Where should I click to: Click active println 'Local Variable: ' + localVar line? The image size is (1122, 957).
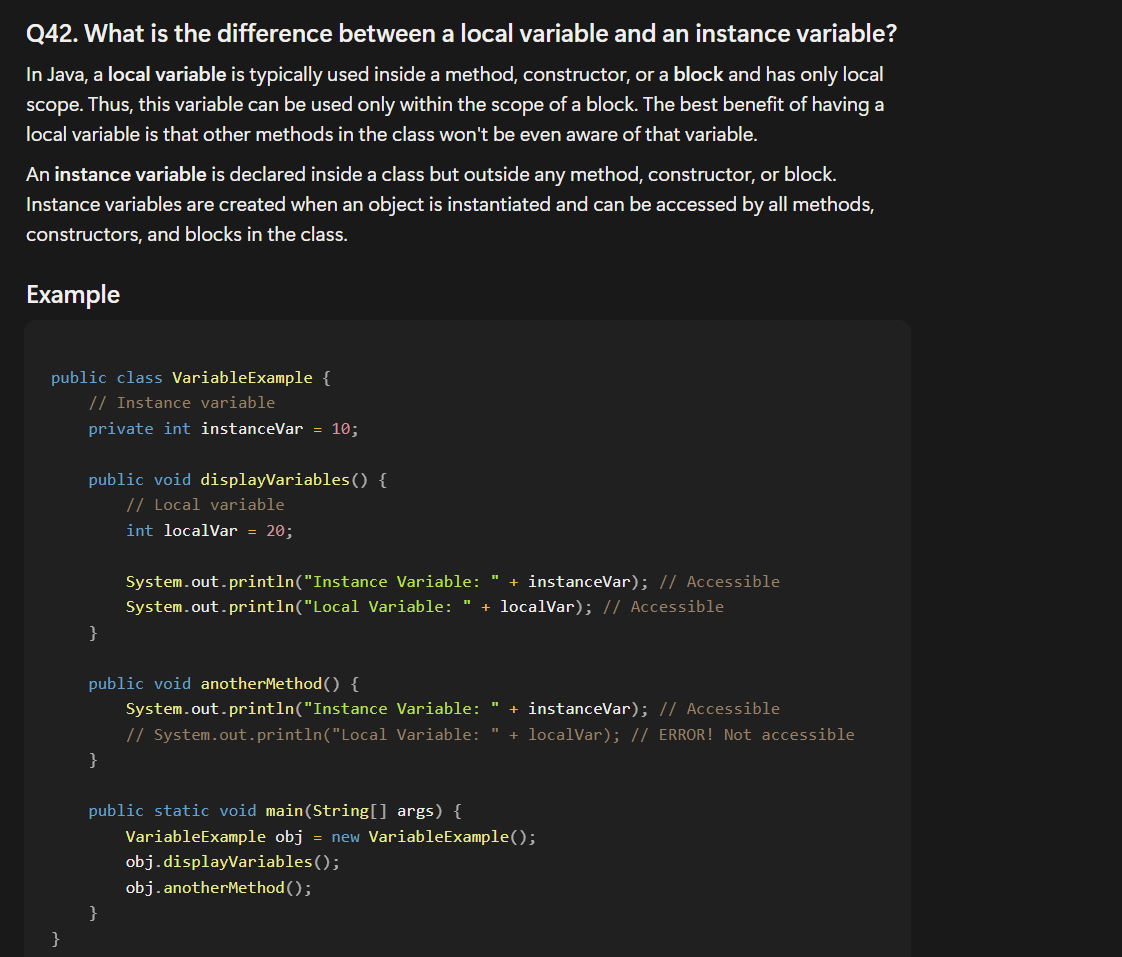pyautogui.click(x=425, y=607)
